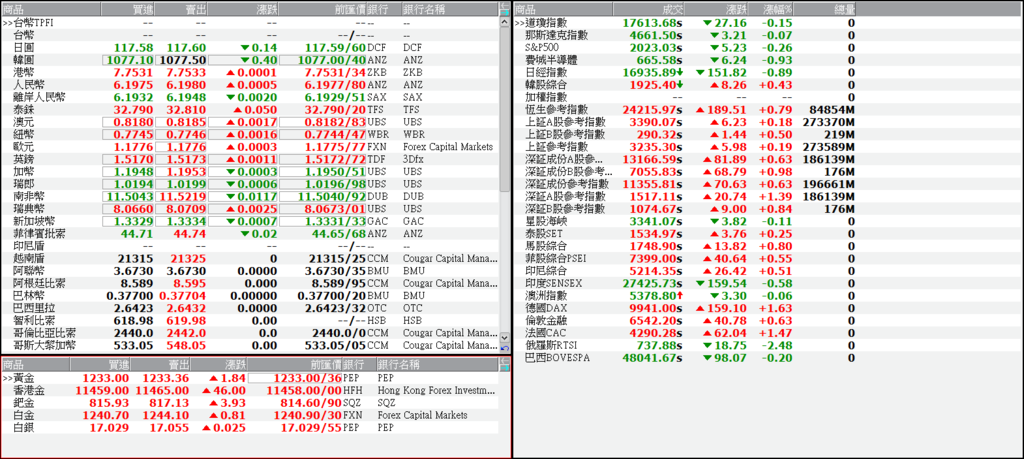Click the 俄羅斯RTSI change percent -2.48

coord(778,346)
